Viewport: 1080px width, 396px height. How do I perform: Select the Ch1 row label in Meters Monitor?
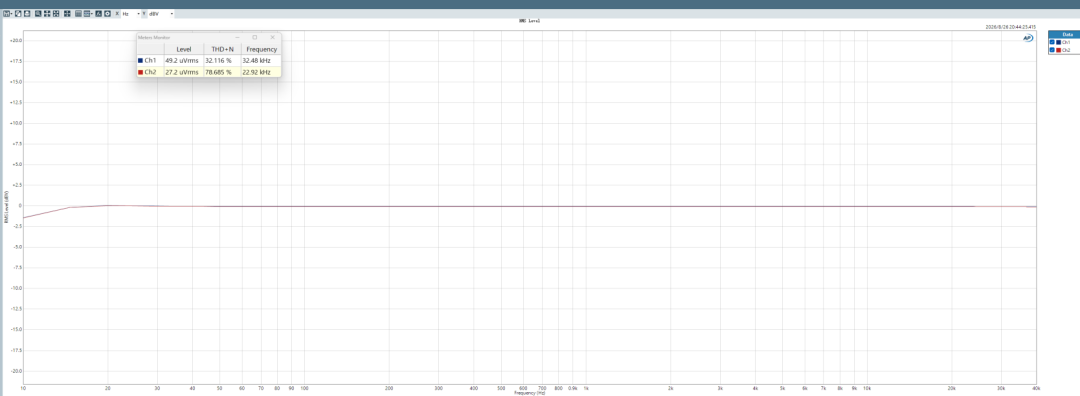(x=150, y=61)
